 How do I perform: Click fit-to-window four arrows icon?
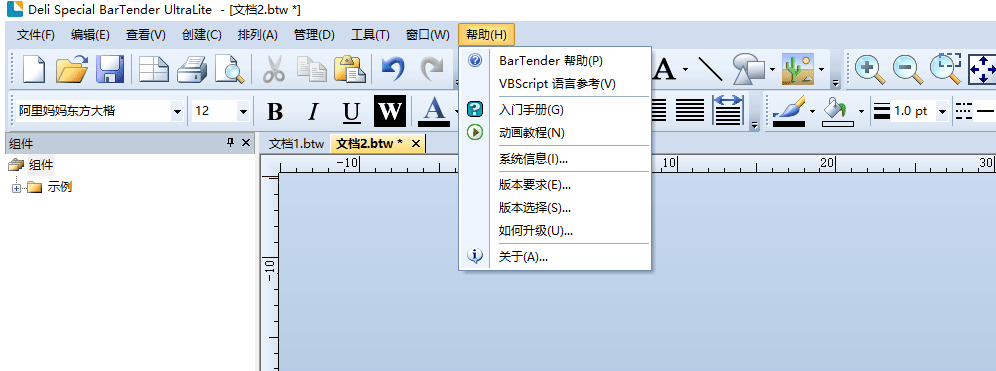(981, 69)
